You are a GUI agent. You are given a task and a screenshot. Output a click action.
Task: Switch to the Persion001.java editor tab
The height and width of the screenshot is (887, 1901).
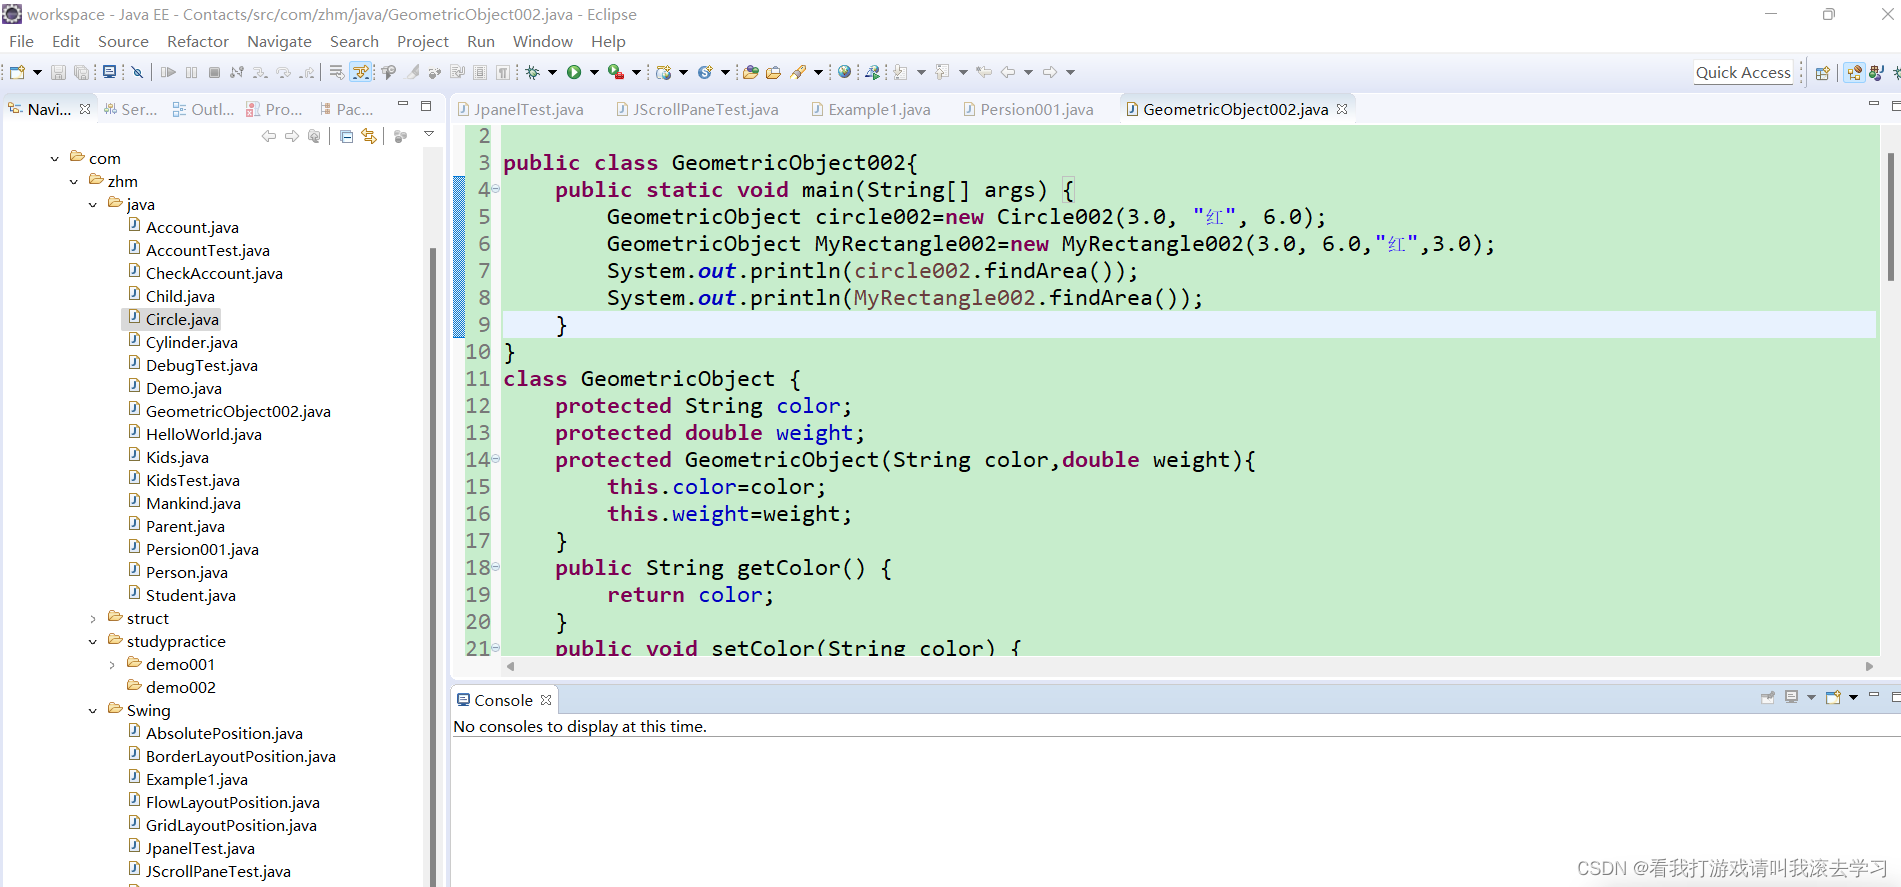point(1028,109)
